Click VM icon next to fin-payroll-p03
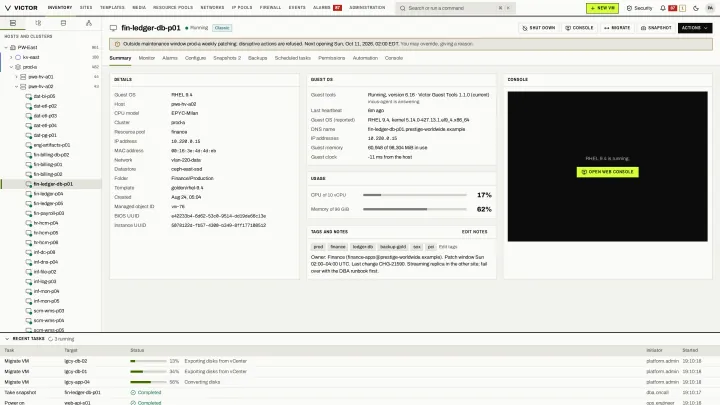This screenshot has height=405, width=720. [28, 214]
